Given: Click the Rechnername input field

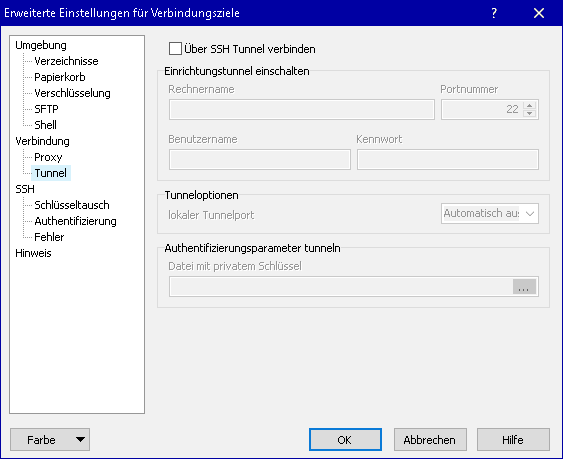Looking at the screenshot, I should 302,110.
